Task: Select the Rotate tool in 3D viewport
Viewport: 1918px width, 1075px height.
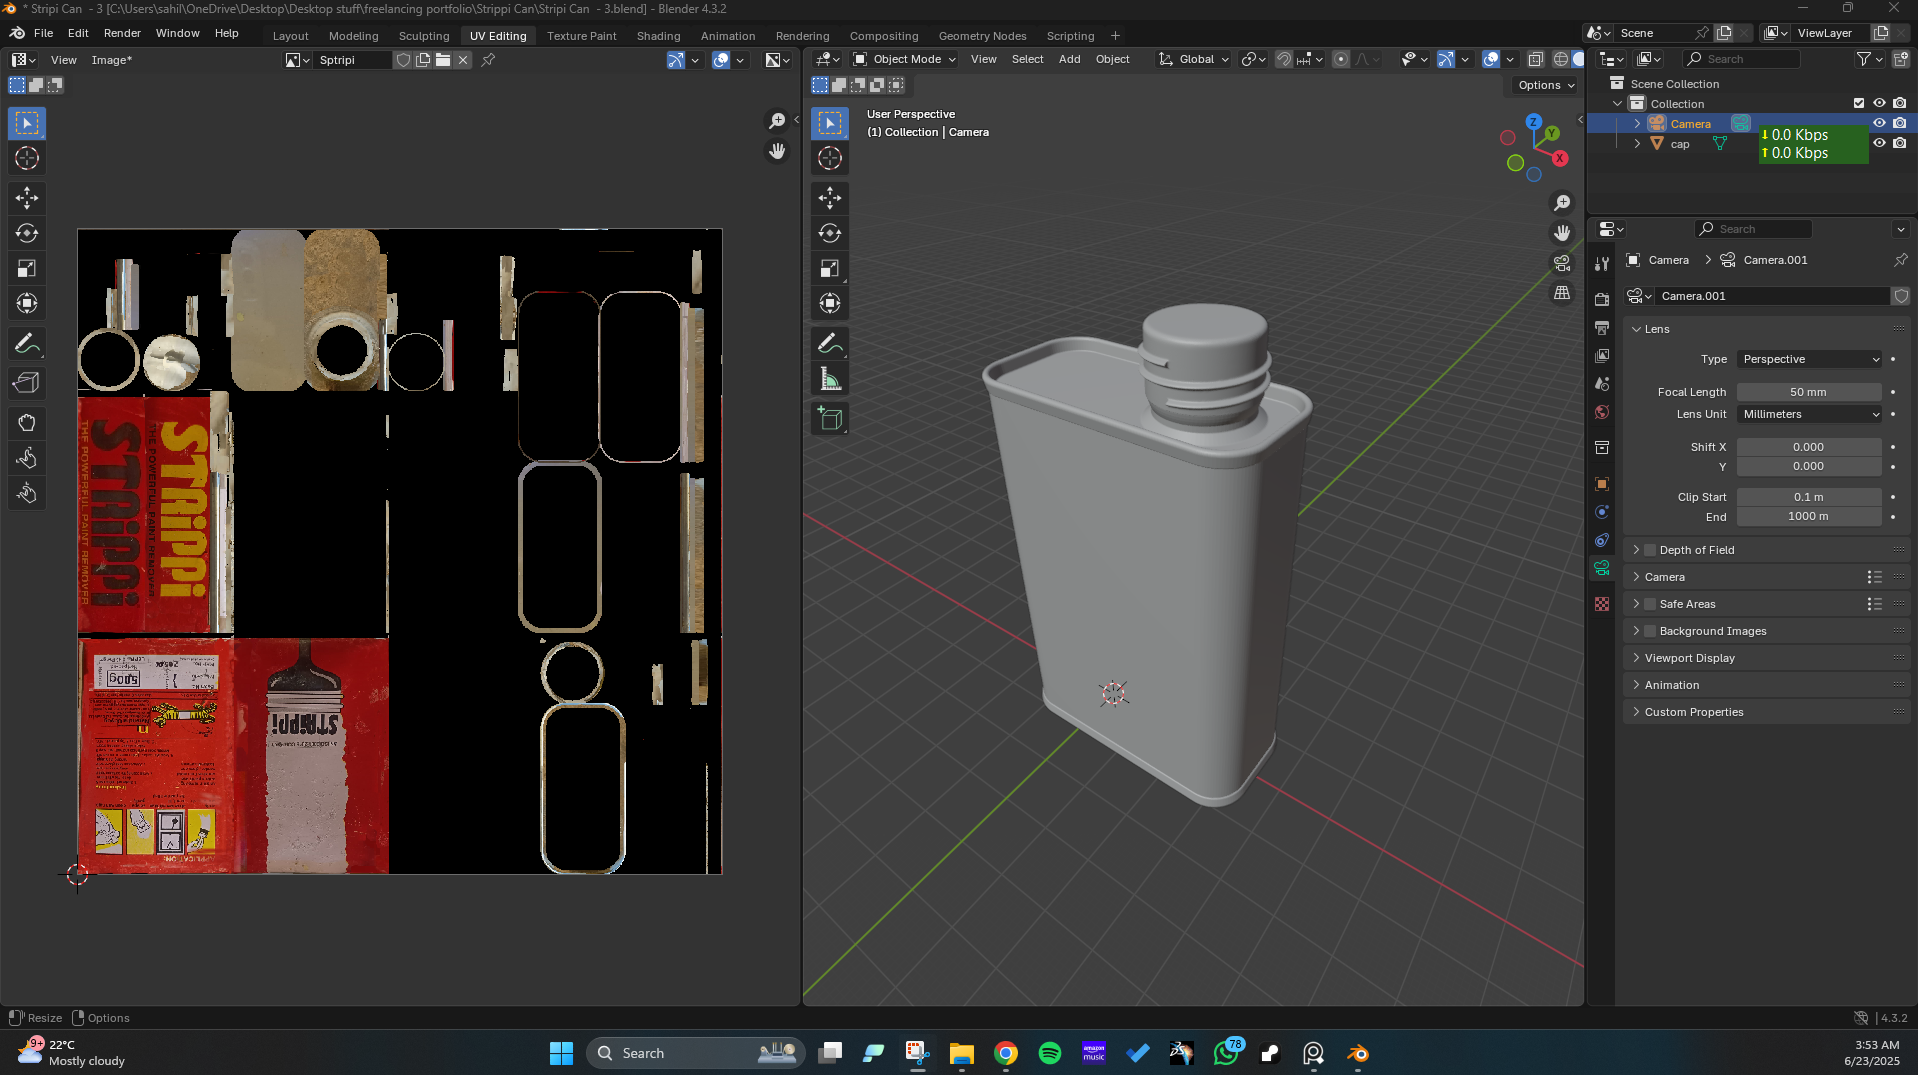Action: point(830,233)
